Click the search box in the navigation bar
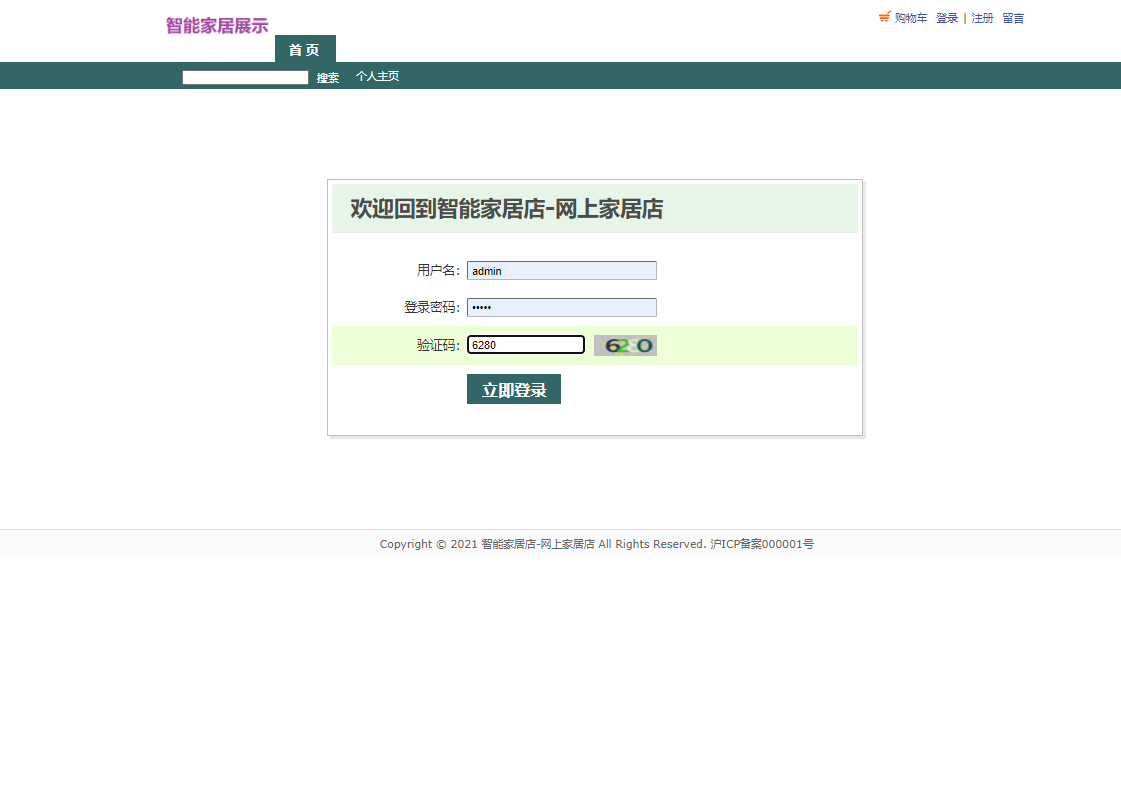The width and height of the screenshot is (1121, 794). (244, 77)
